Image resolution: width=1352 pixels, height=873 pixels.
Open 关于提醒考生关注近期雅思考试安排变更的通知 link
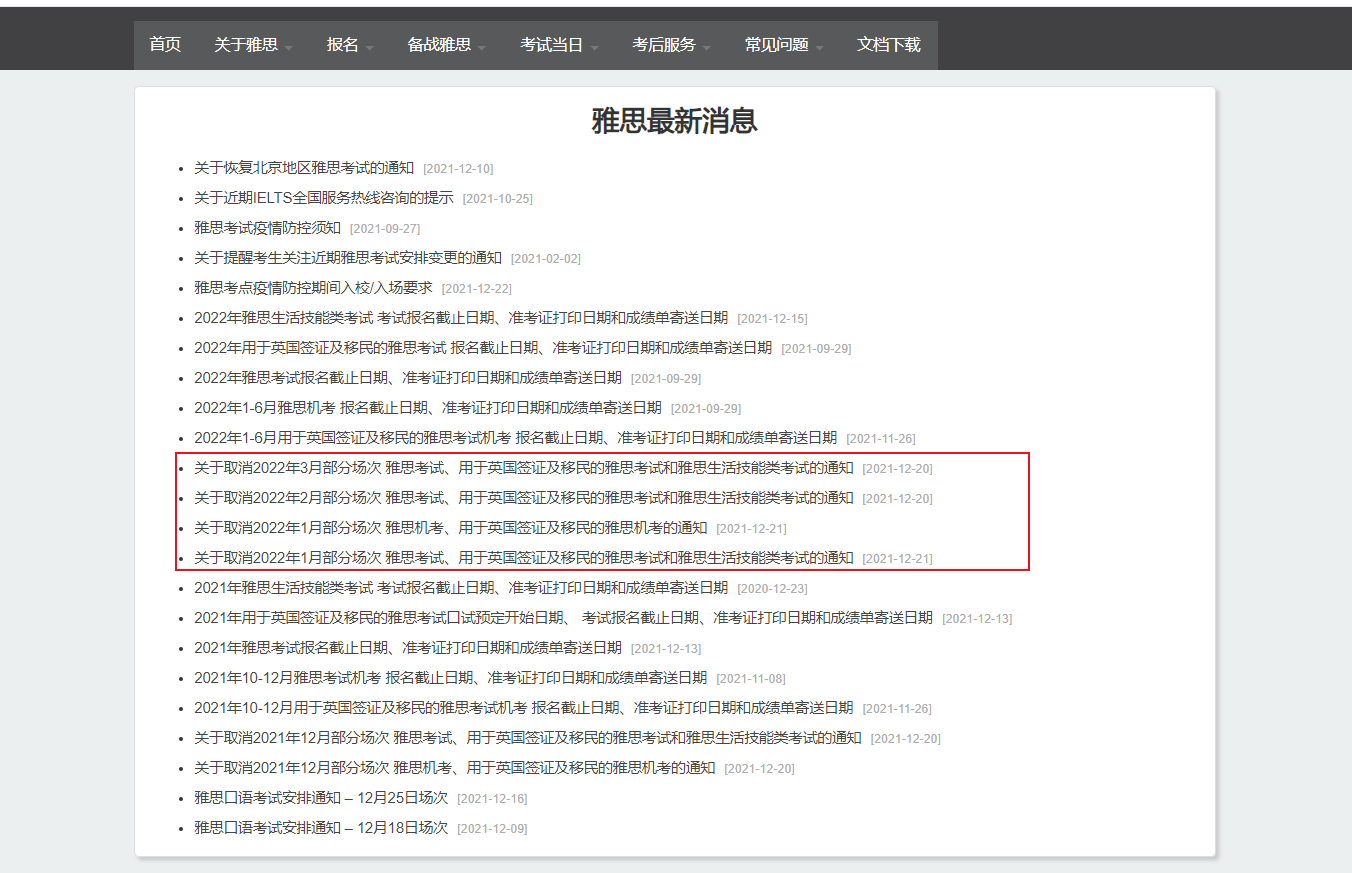347,258
